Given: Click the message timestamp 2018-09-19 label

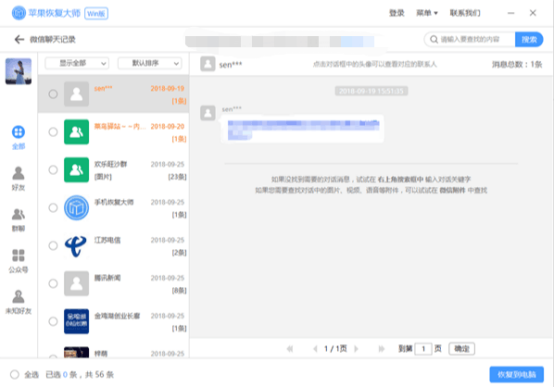Looking at the screenshot, I should click(371, 91).
